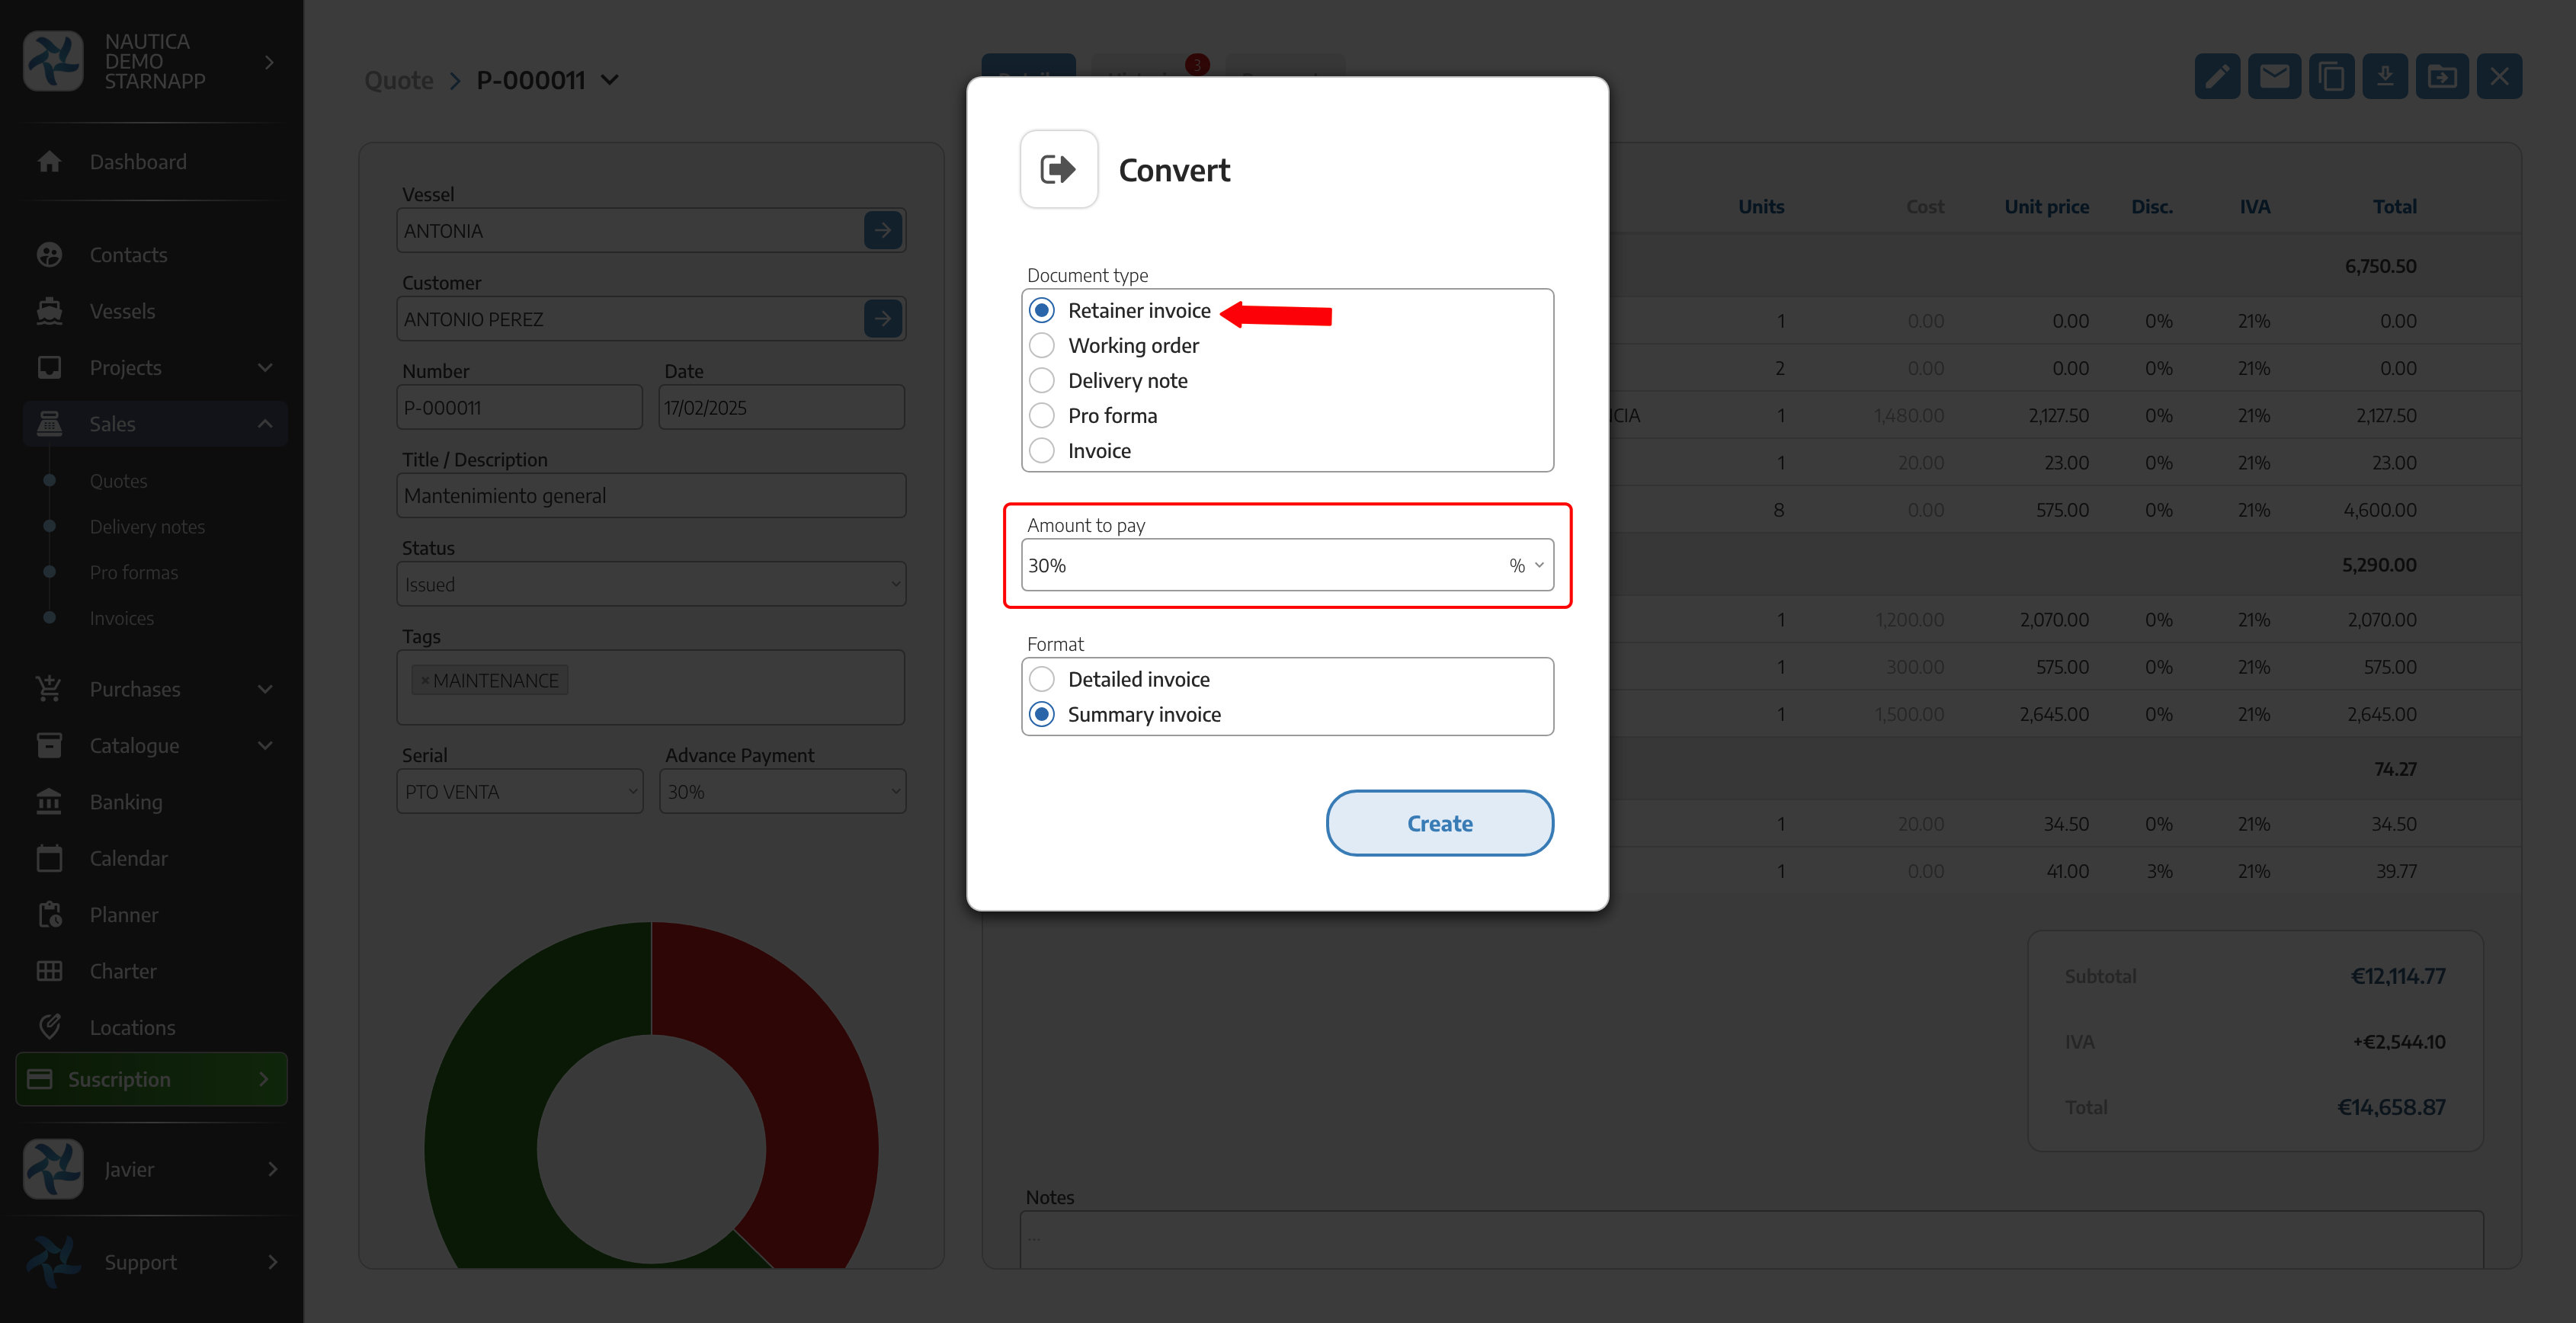The width and height of the screenshot is (2576, 1323).
Task: Click the Banking icon in sidebar
Action: click(x=49, y=802)
